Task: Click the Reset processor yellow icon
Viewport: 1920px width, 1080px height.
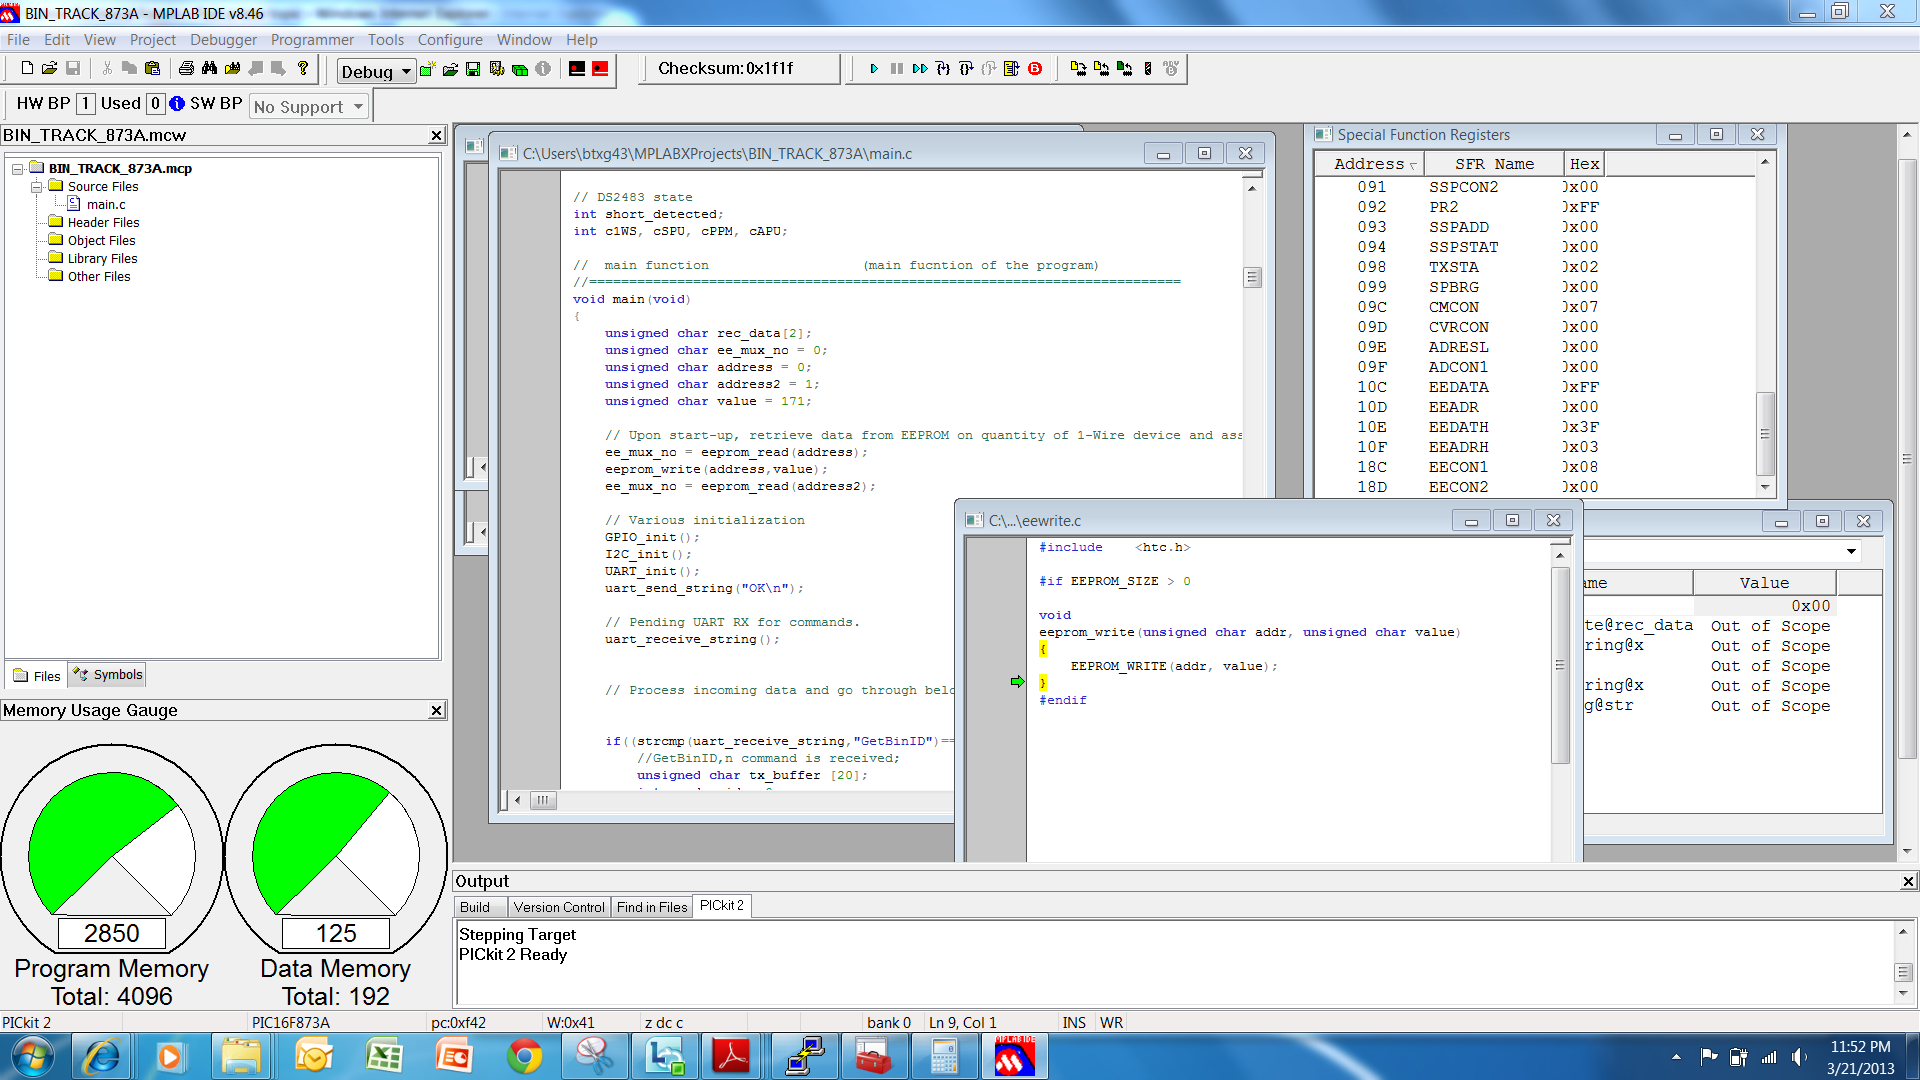Action: coord(1012,69)
